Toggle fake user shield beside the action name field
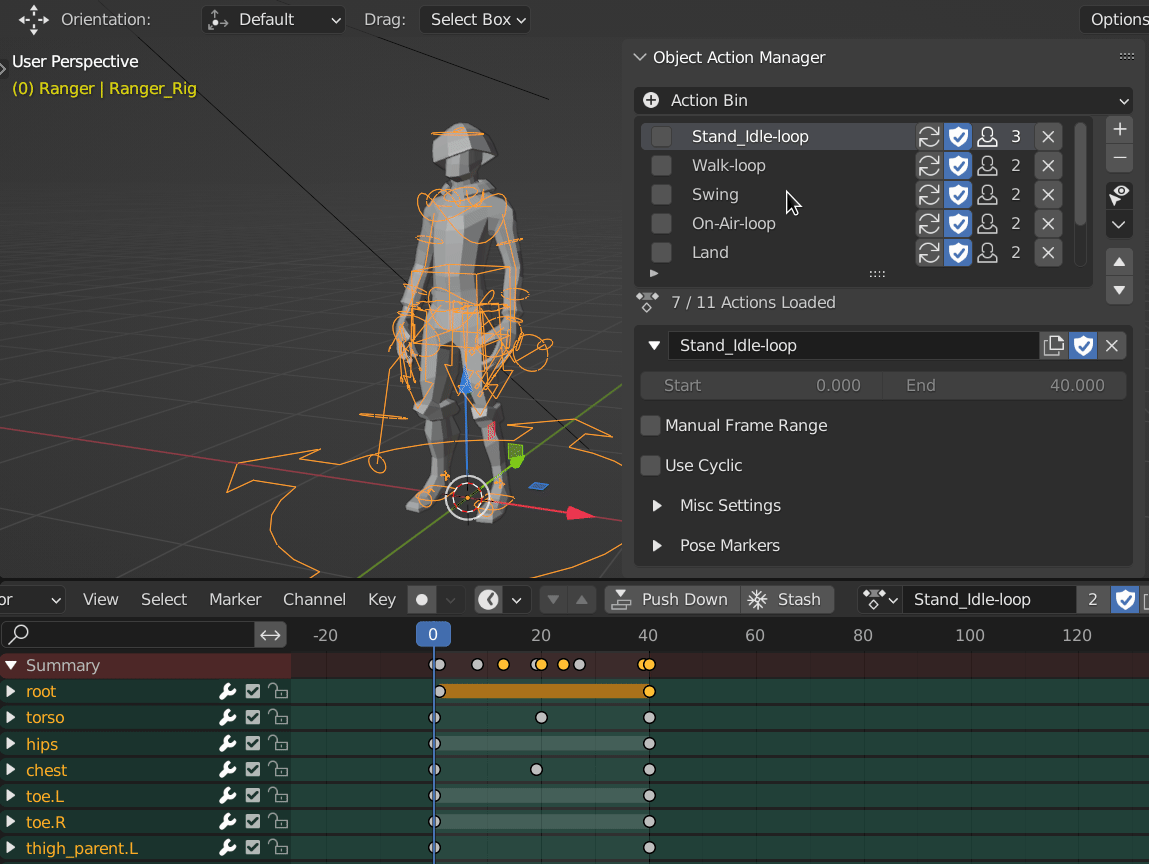 [1083, 345]
